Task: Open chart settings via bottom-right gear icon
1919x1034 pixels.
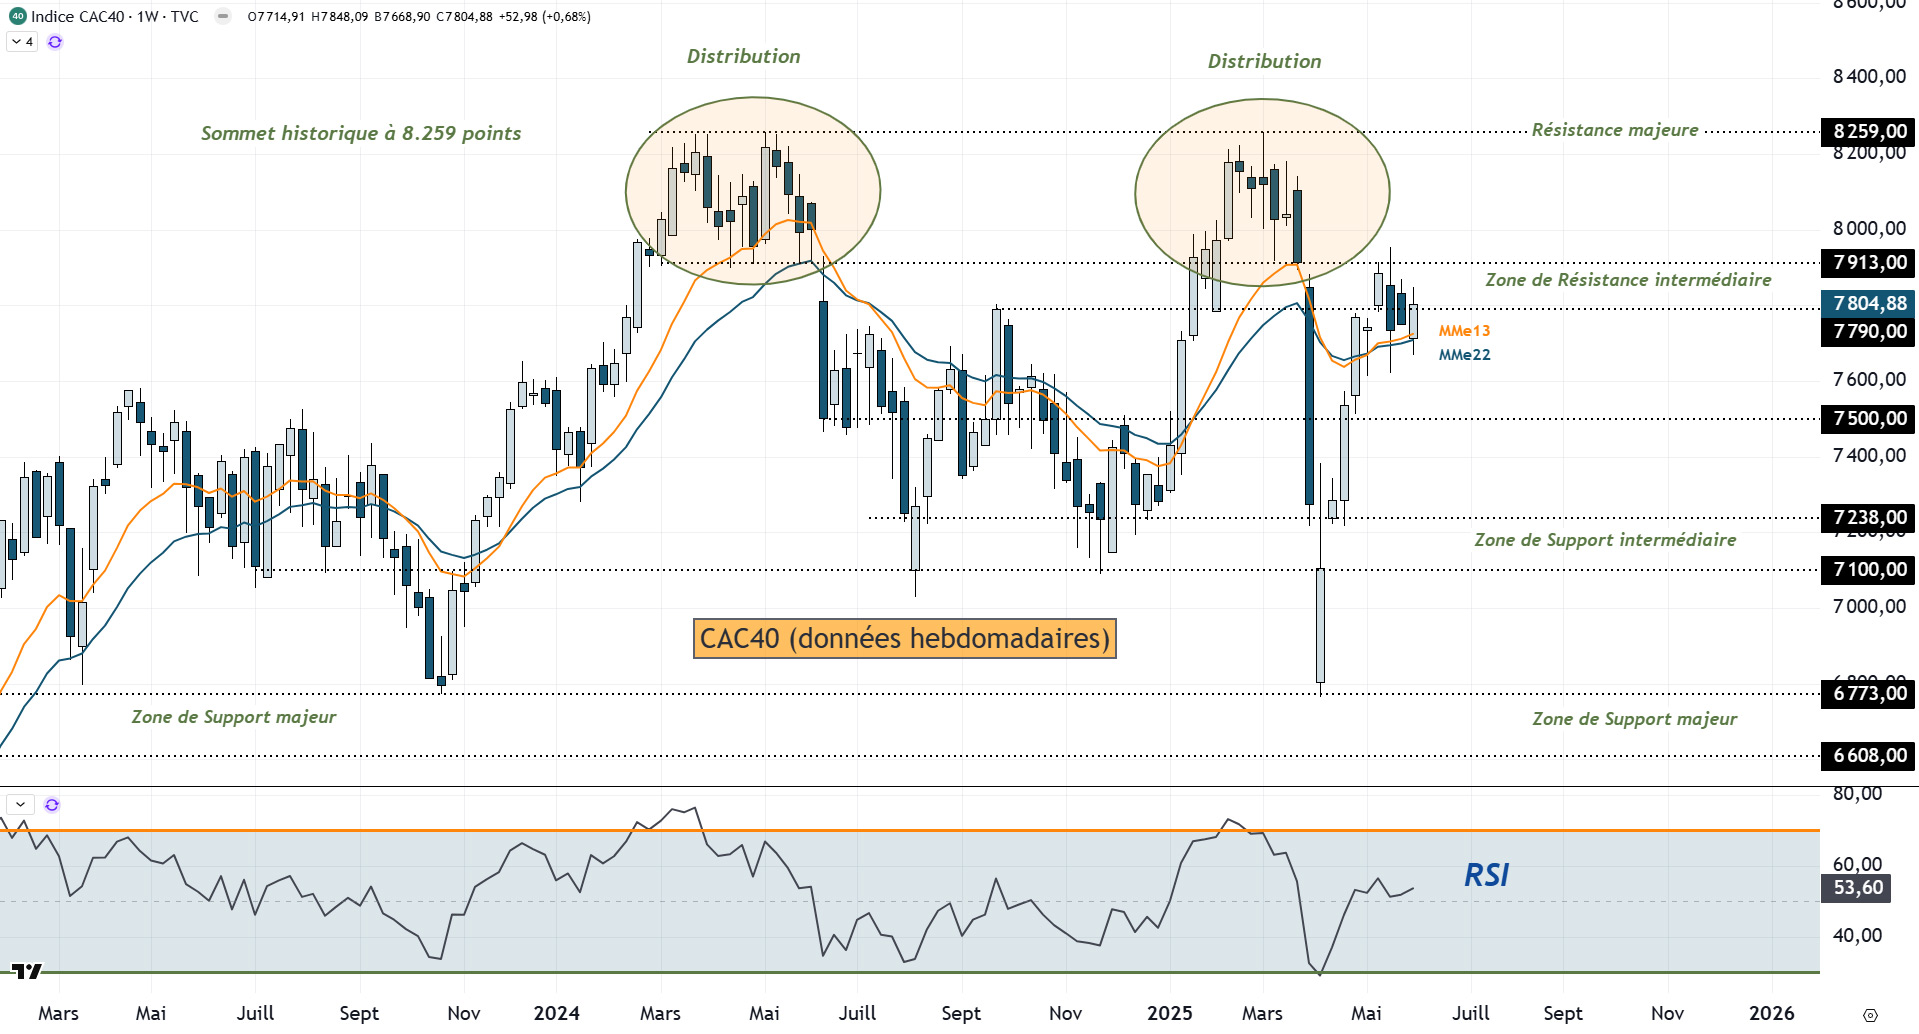Action: tap(1870, 1015)
